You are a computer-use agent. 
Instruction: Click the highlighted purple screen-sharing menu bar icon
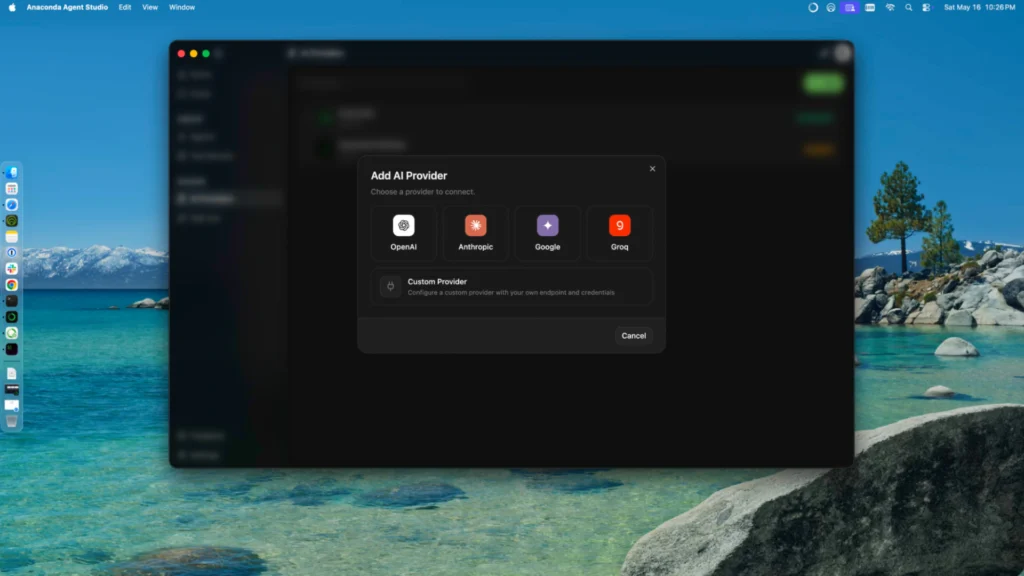point(850,7)
